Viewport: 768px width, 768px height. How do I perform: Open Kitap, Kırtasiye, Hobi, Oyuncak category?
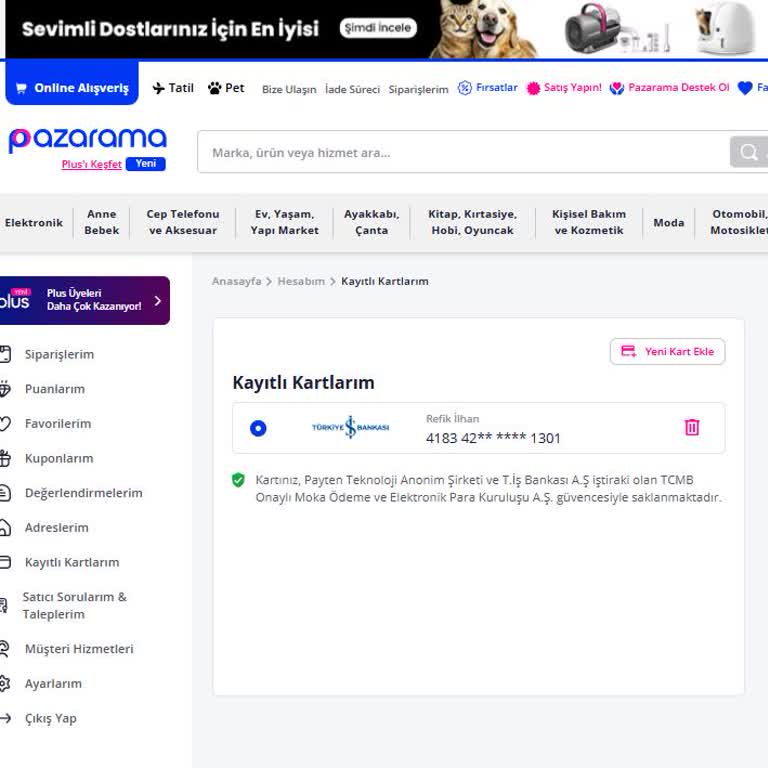point(473,222)
